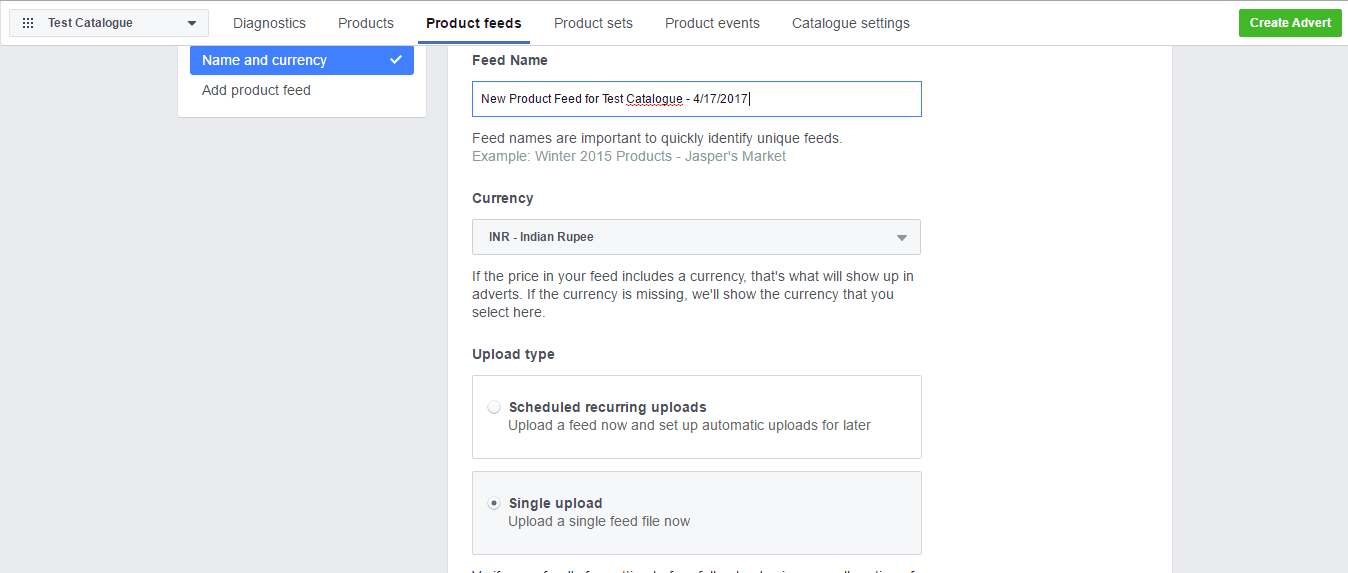
Task: Switch to the Diagnostics tab
Action: point(269,23)
